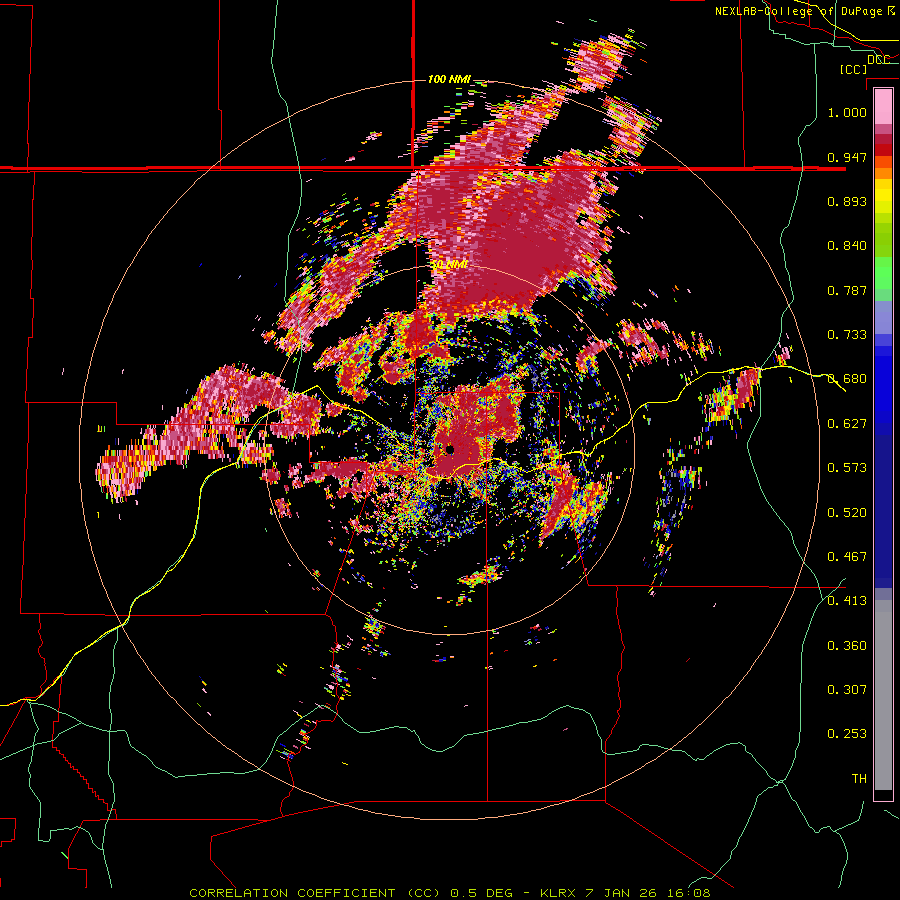This screenshot has height=900, width=900.
Task: Click the 50 NMI range ring label
Action: click(449, 264)
